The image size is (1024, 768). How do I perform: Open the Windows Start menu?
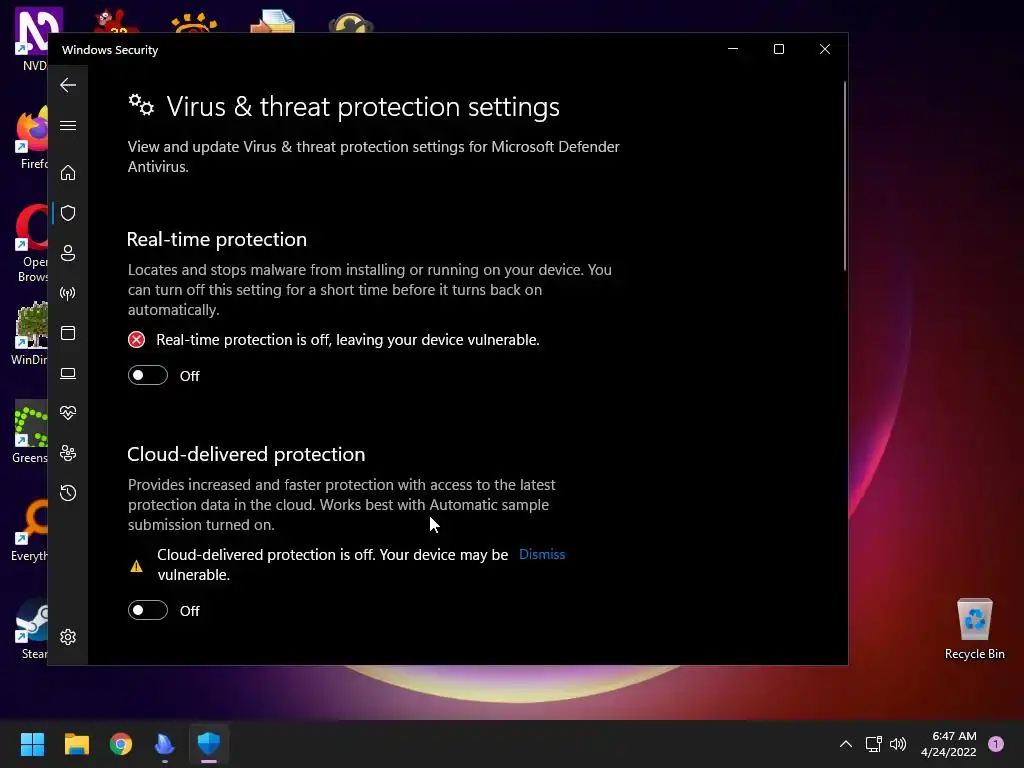(x=32, y=744)
